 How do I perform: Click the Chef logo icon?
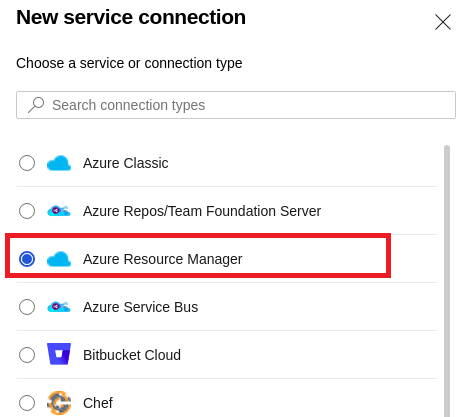59,403
